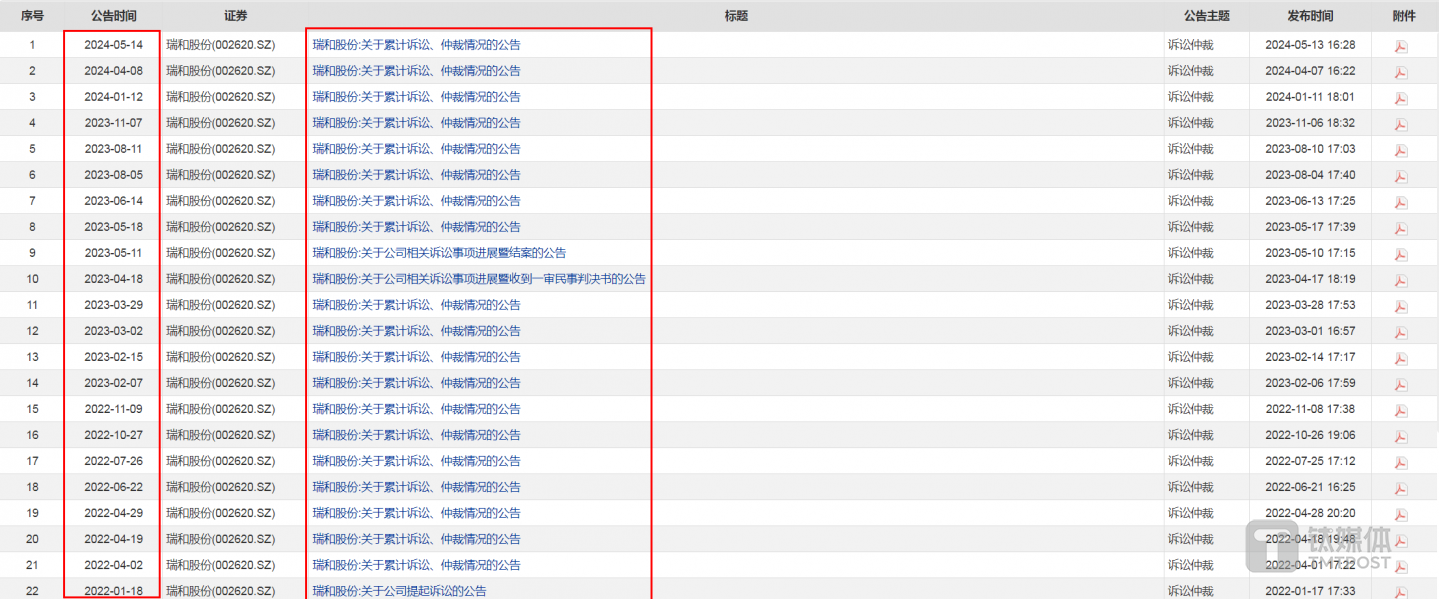Open the 2024-05-14 累计诉讼、仲裁情况 announcement title
The height and width of the screenshot is (599, 1439).
click(x=416, y=45)
